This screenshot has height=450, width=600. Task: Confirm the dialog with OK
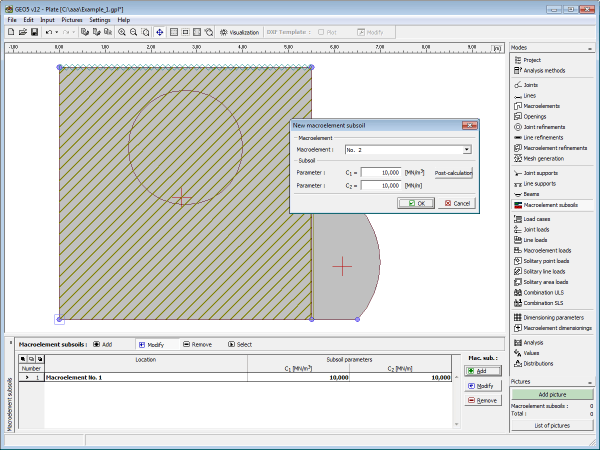point(414,203)
